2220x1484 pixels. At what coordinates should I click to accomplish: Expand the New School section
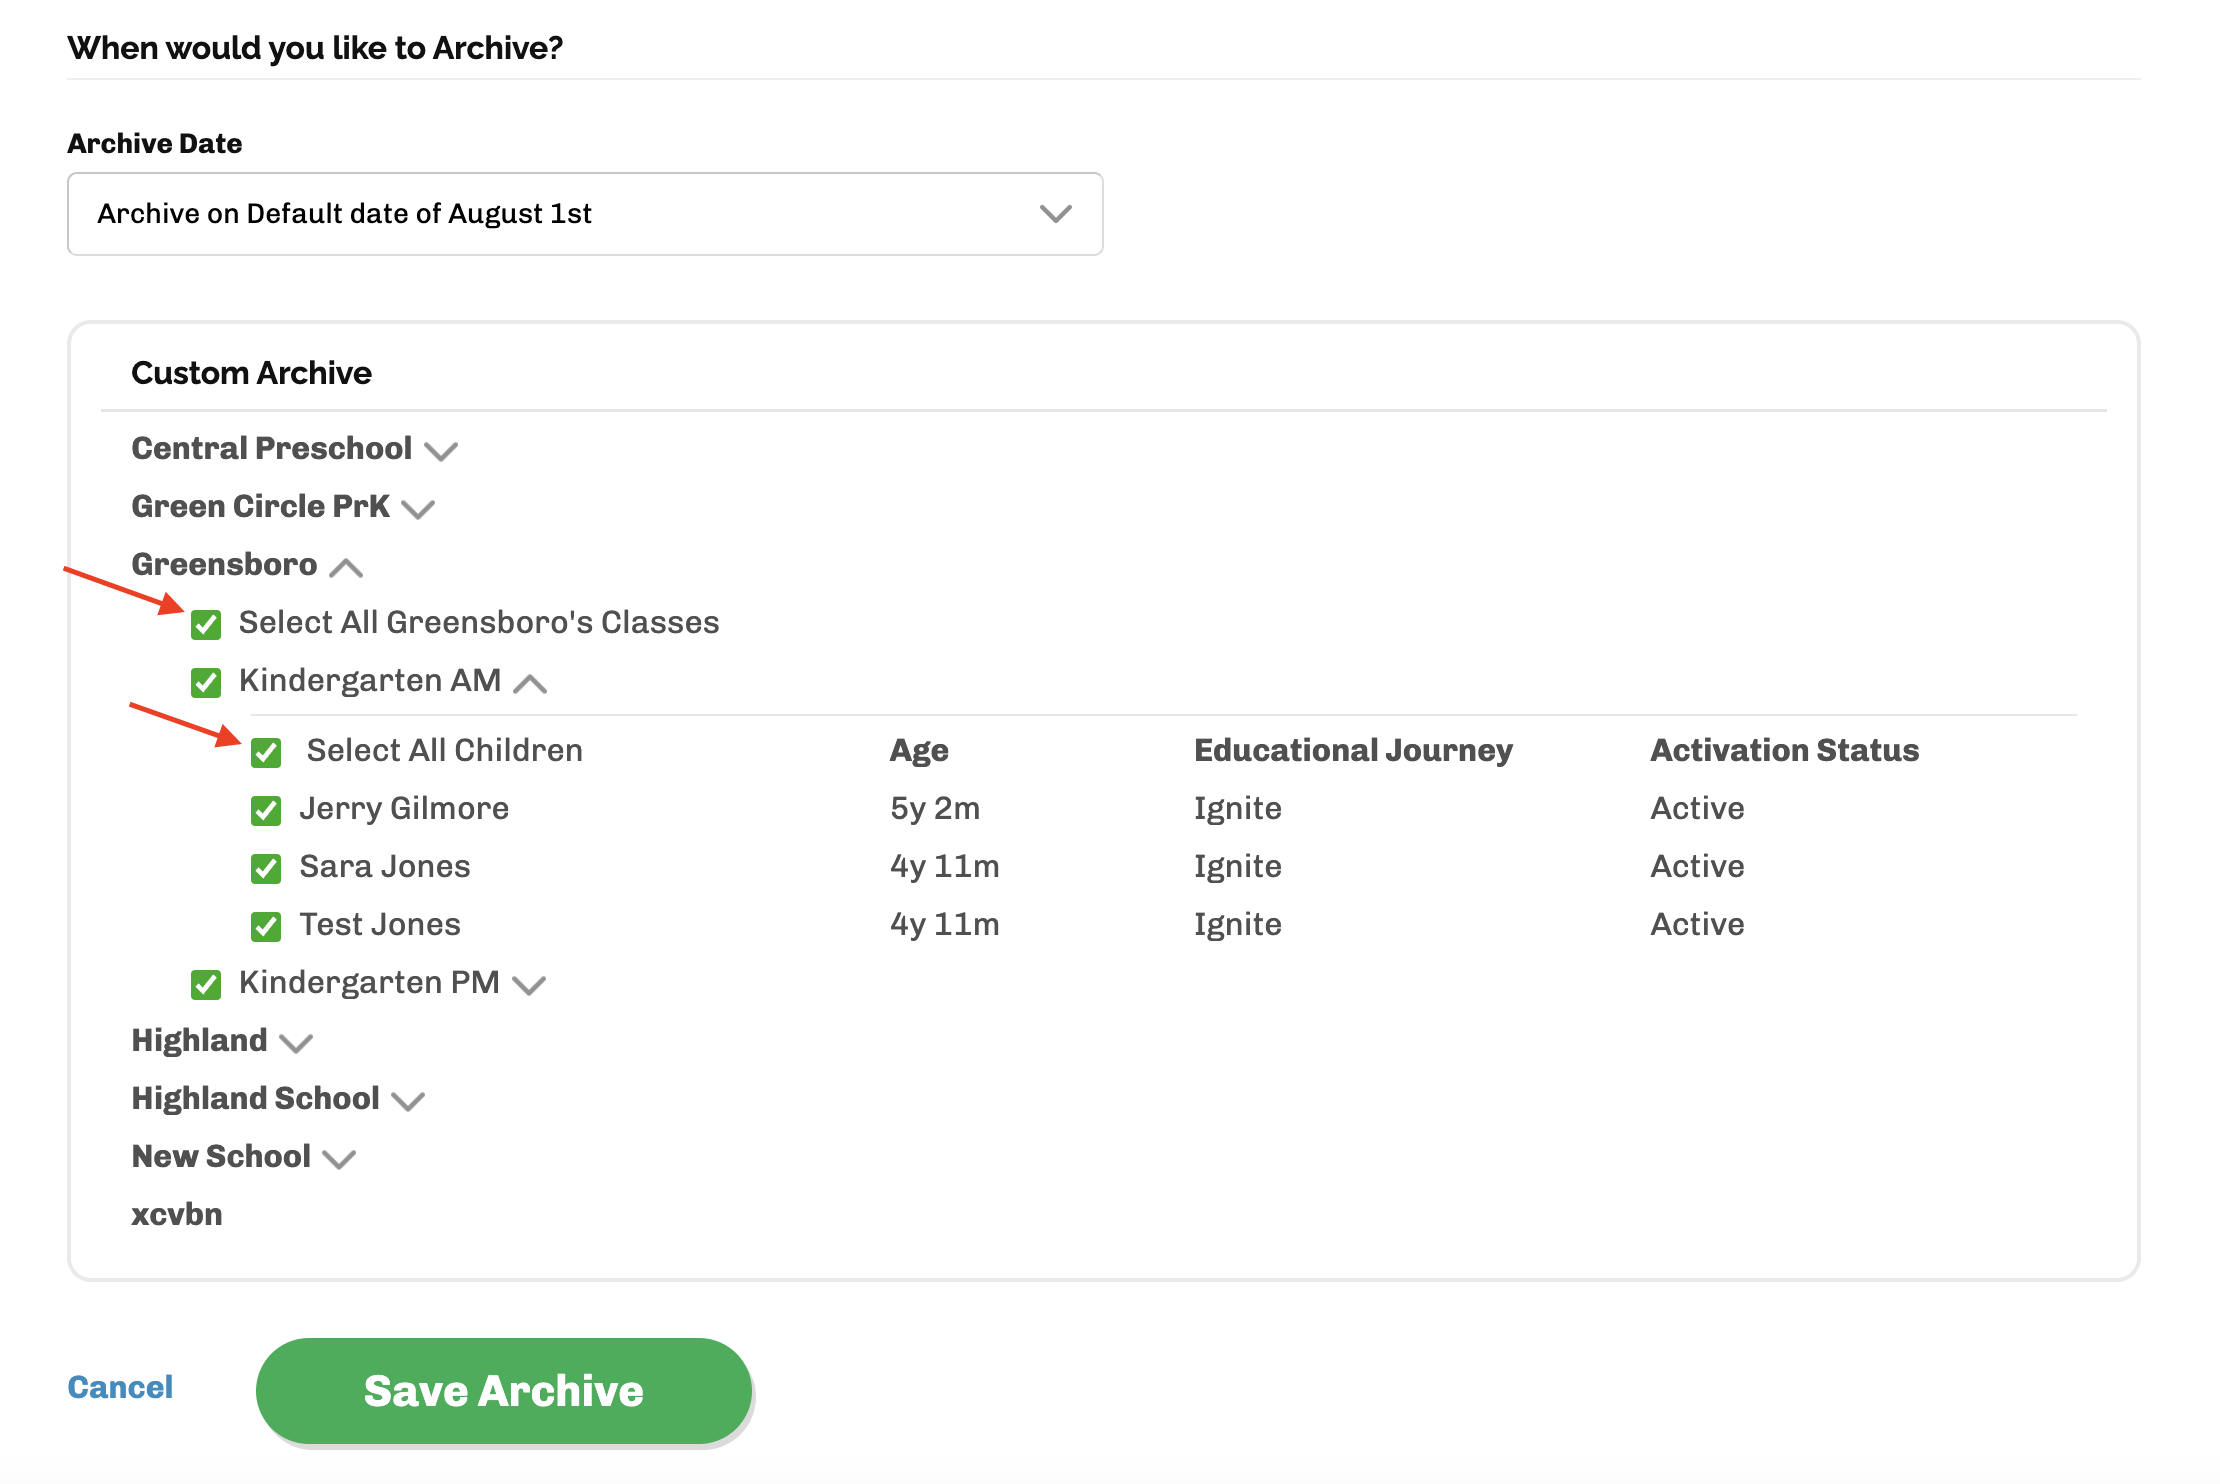click(340, 1158)
